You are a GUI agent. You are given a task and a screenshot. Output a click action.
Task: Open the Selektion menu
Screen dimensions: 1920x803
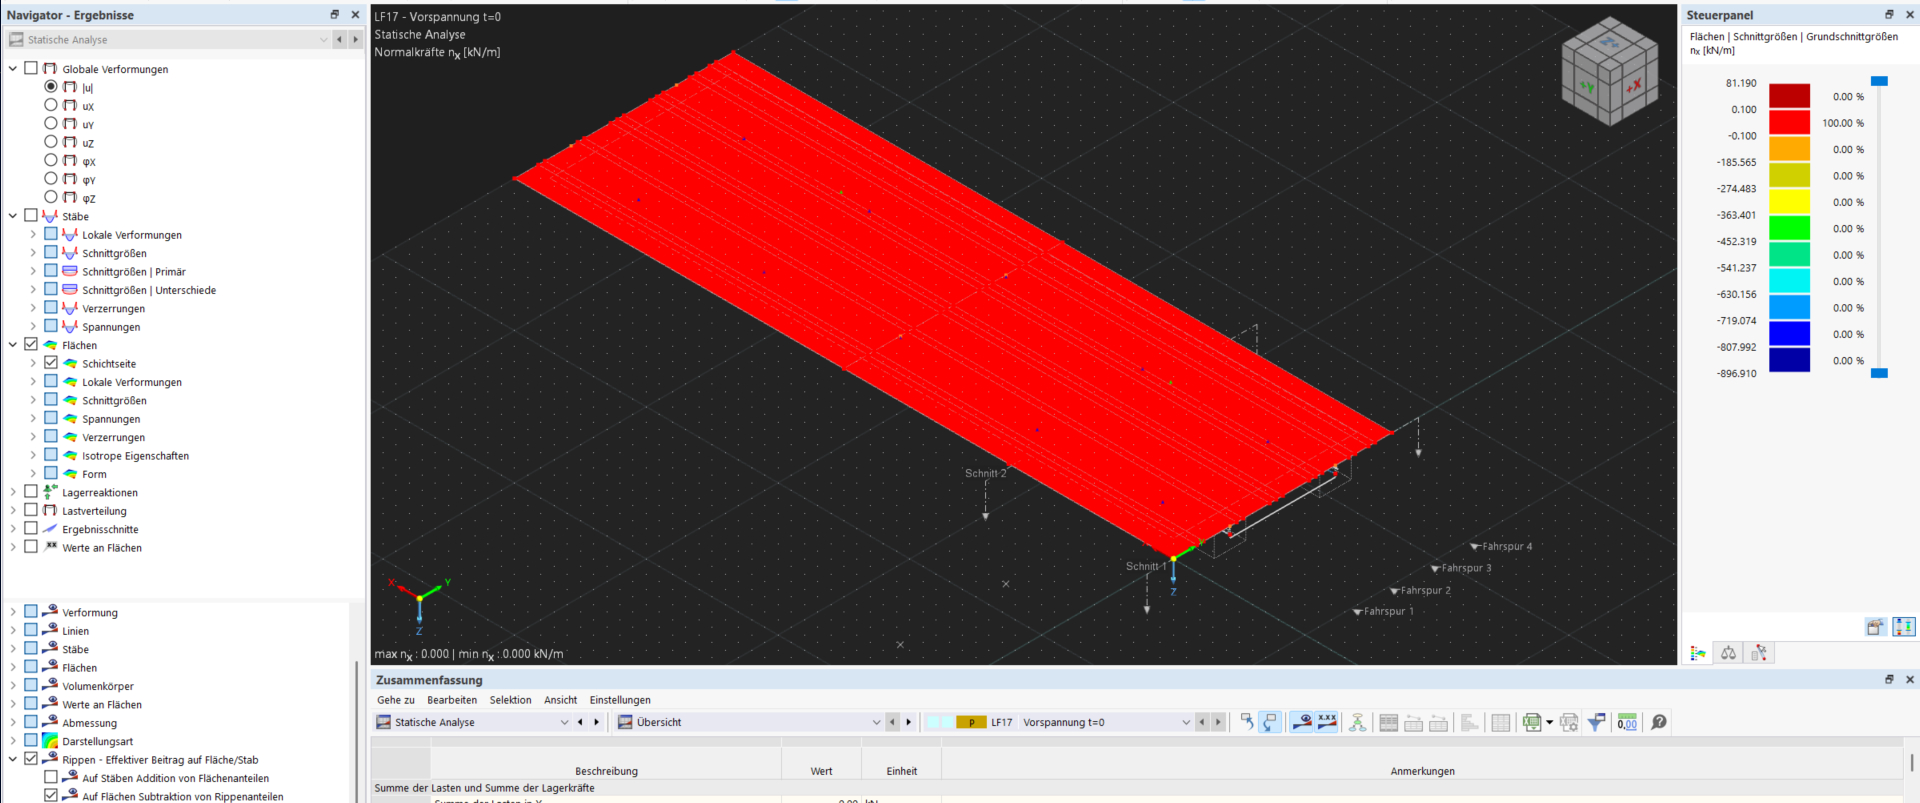tap(510, 700)
